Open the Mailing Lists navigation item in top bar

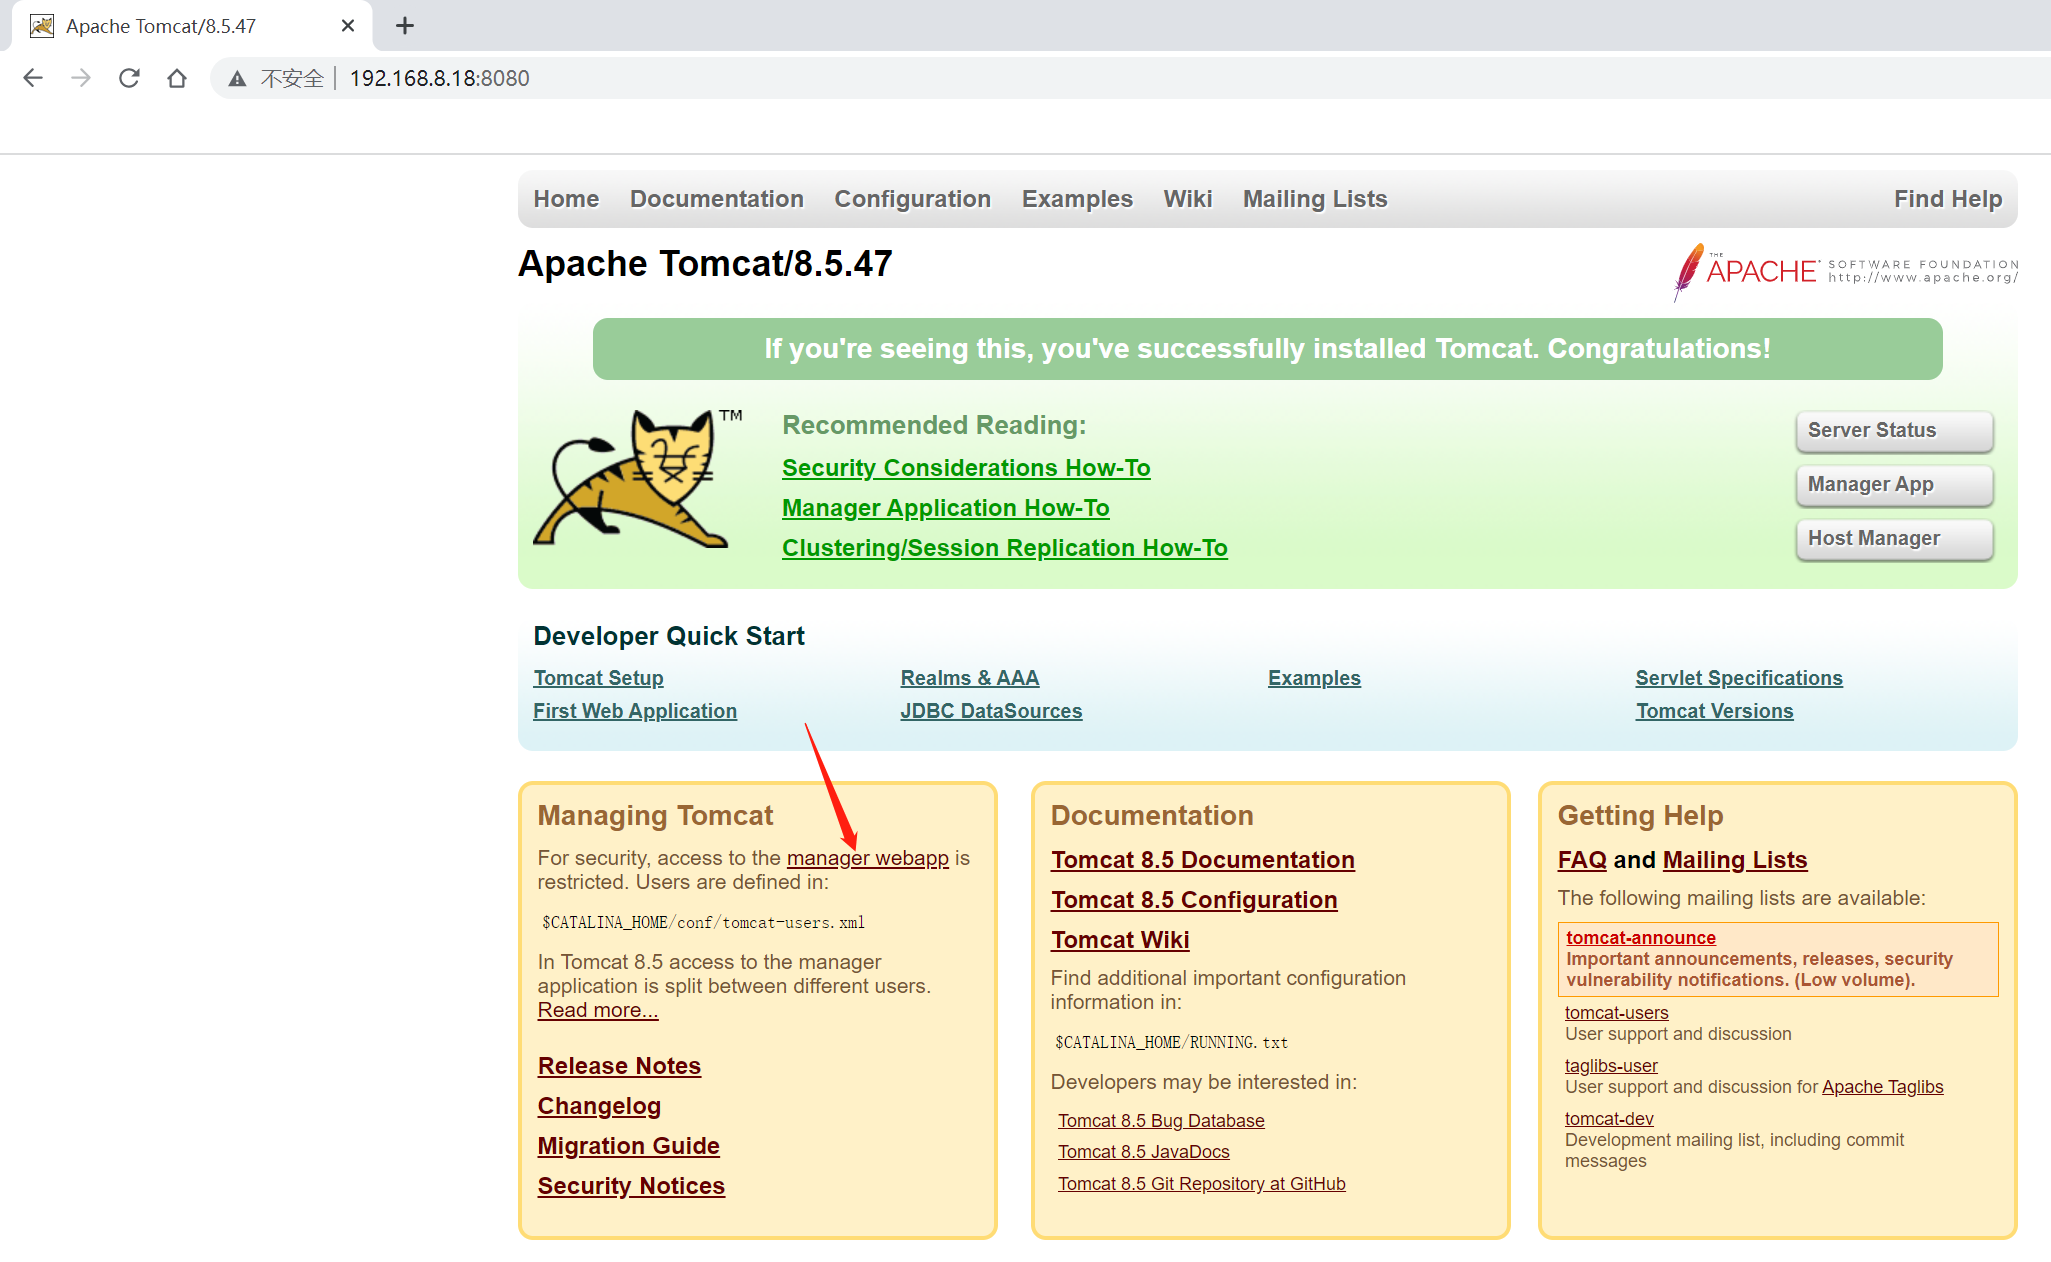[1315, 199]
